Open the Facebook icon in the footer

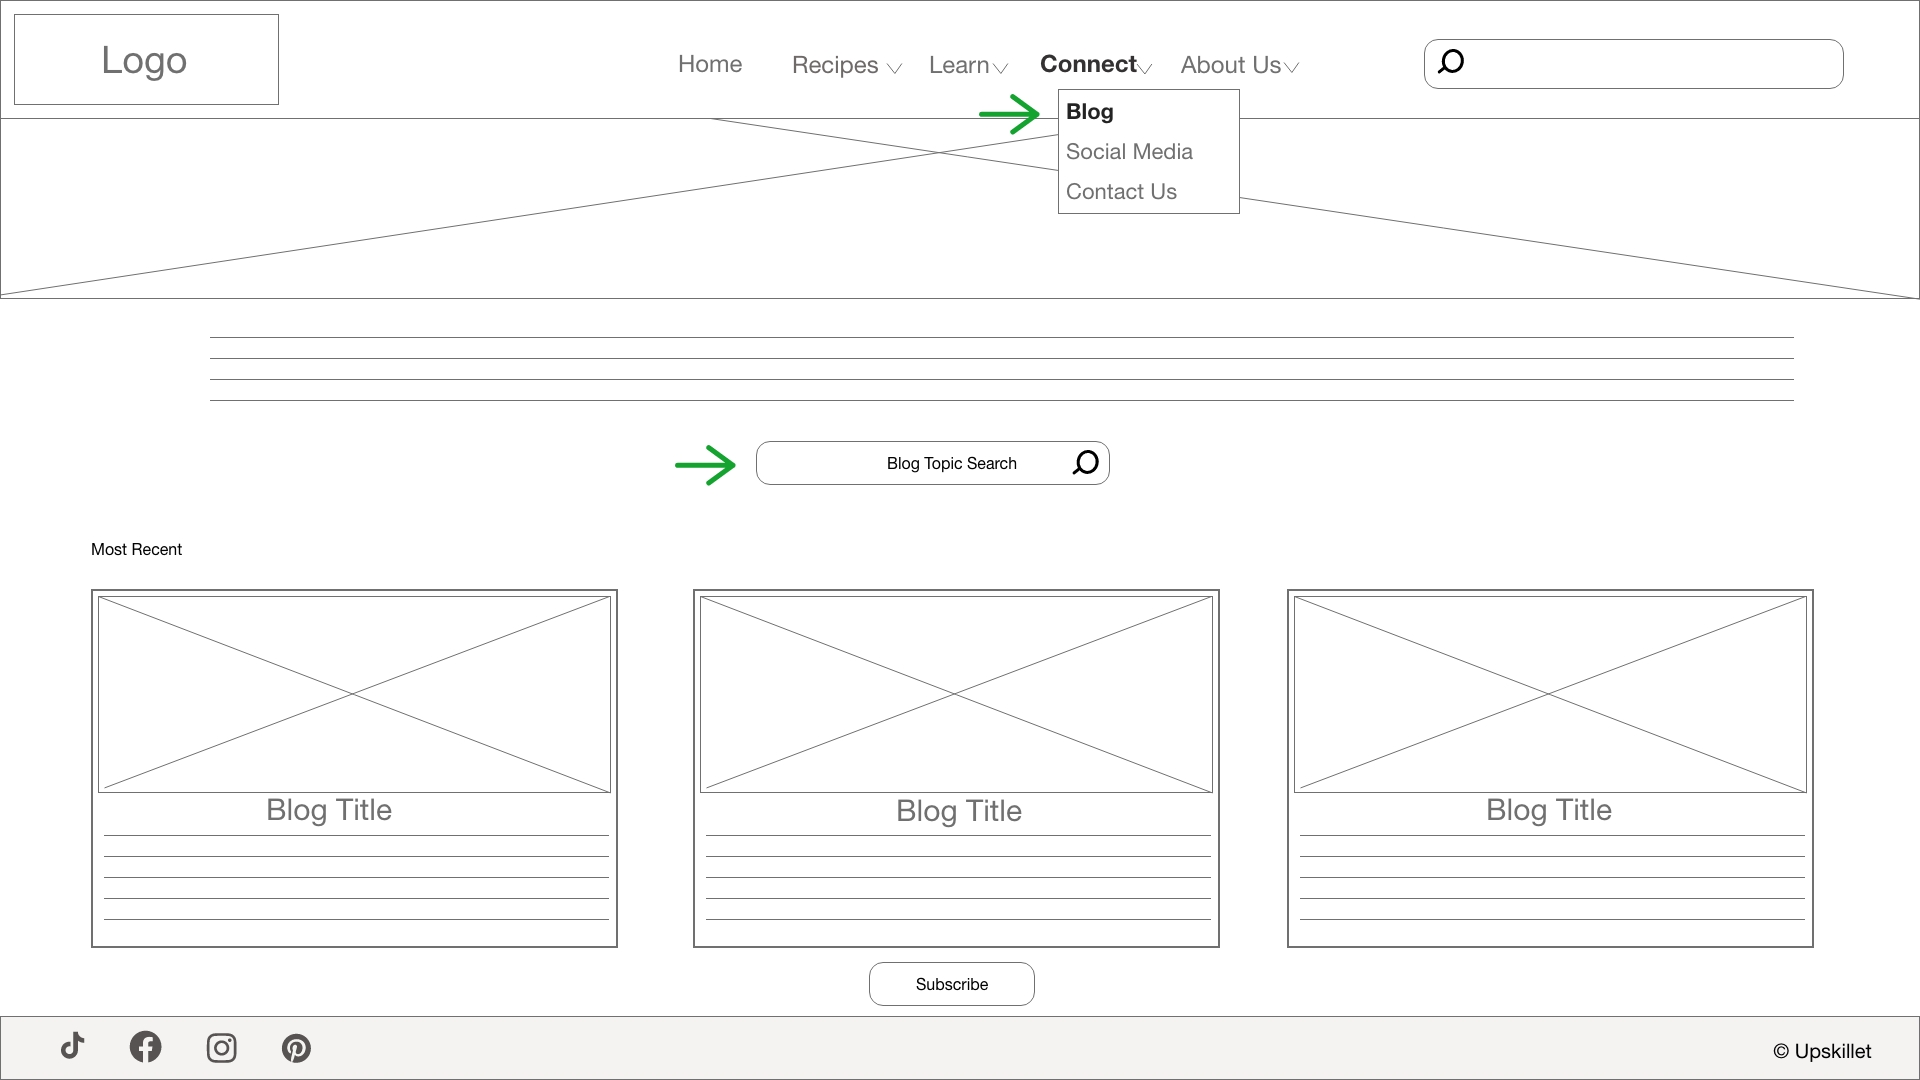tap(146, 1047)
